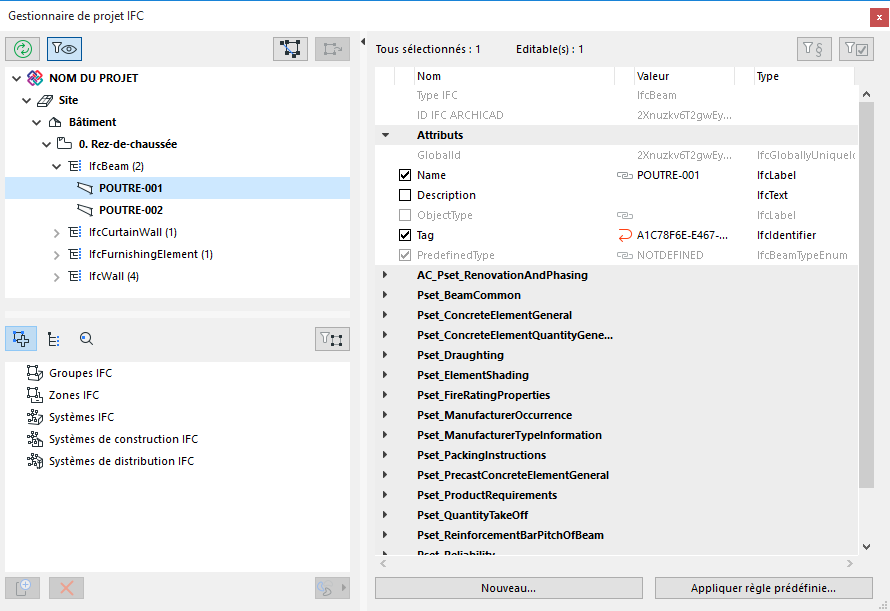Enable the Description attribute checkbox

pos(405,195)
